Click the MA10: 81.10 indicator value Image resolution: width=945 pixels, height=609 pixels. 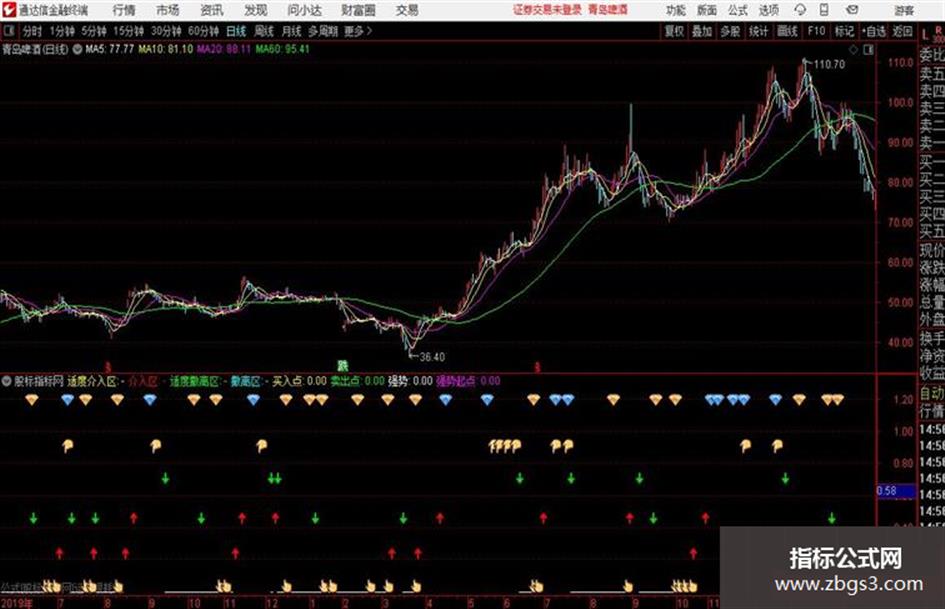coord(166,49)
